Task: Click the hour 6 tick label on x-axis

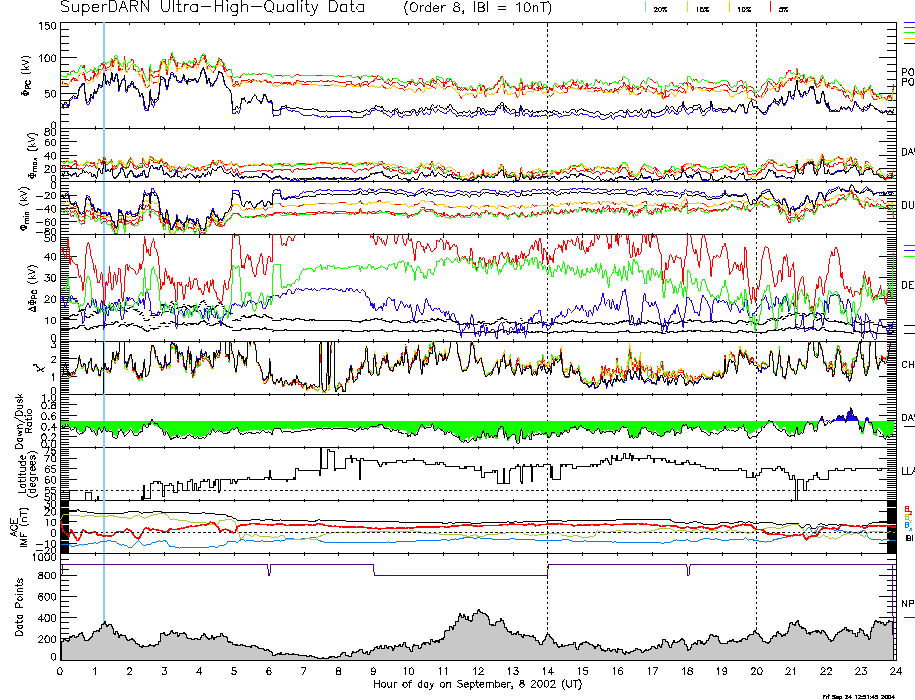Action: [x=270, y=671]
